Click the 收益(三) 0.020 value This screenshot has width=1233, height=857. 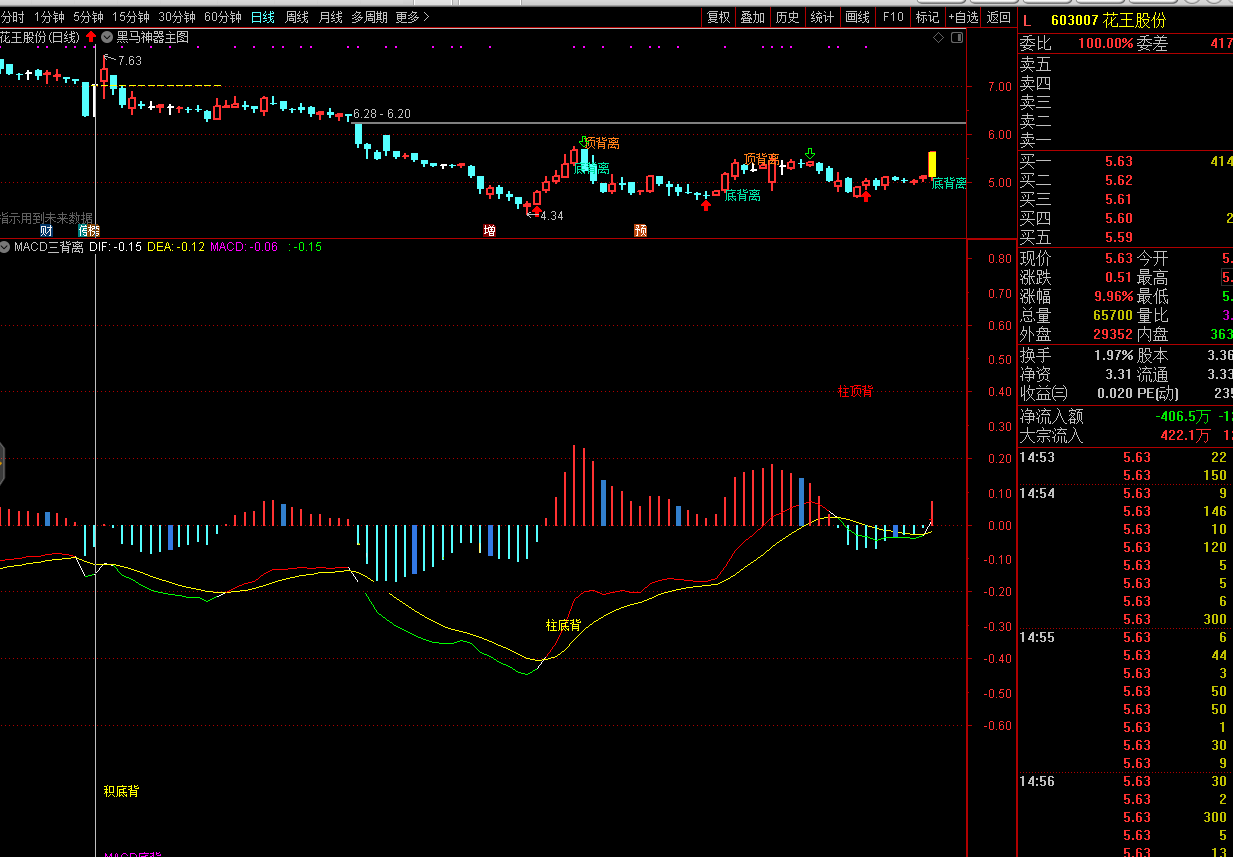[x=1114, y=394]
